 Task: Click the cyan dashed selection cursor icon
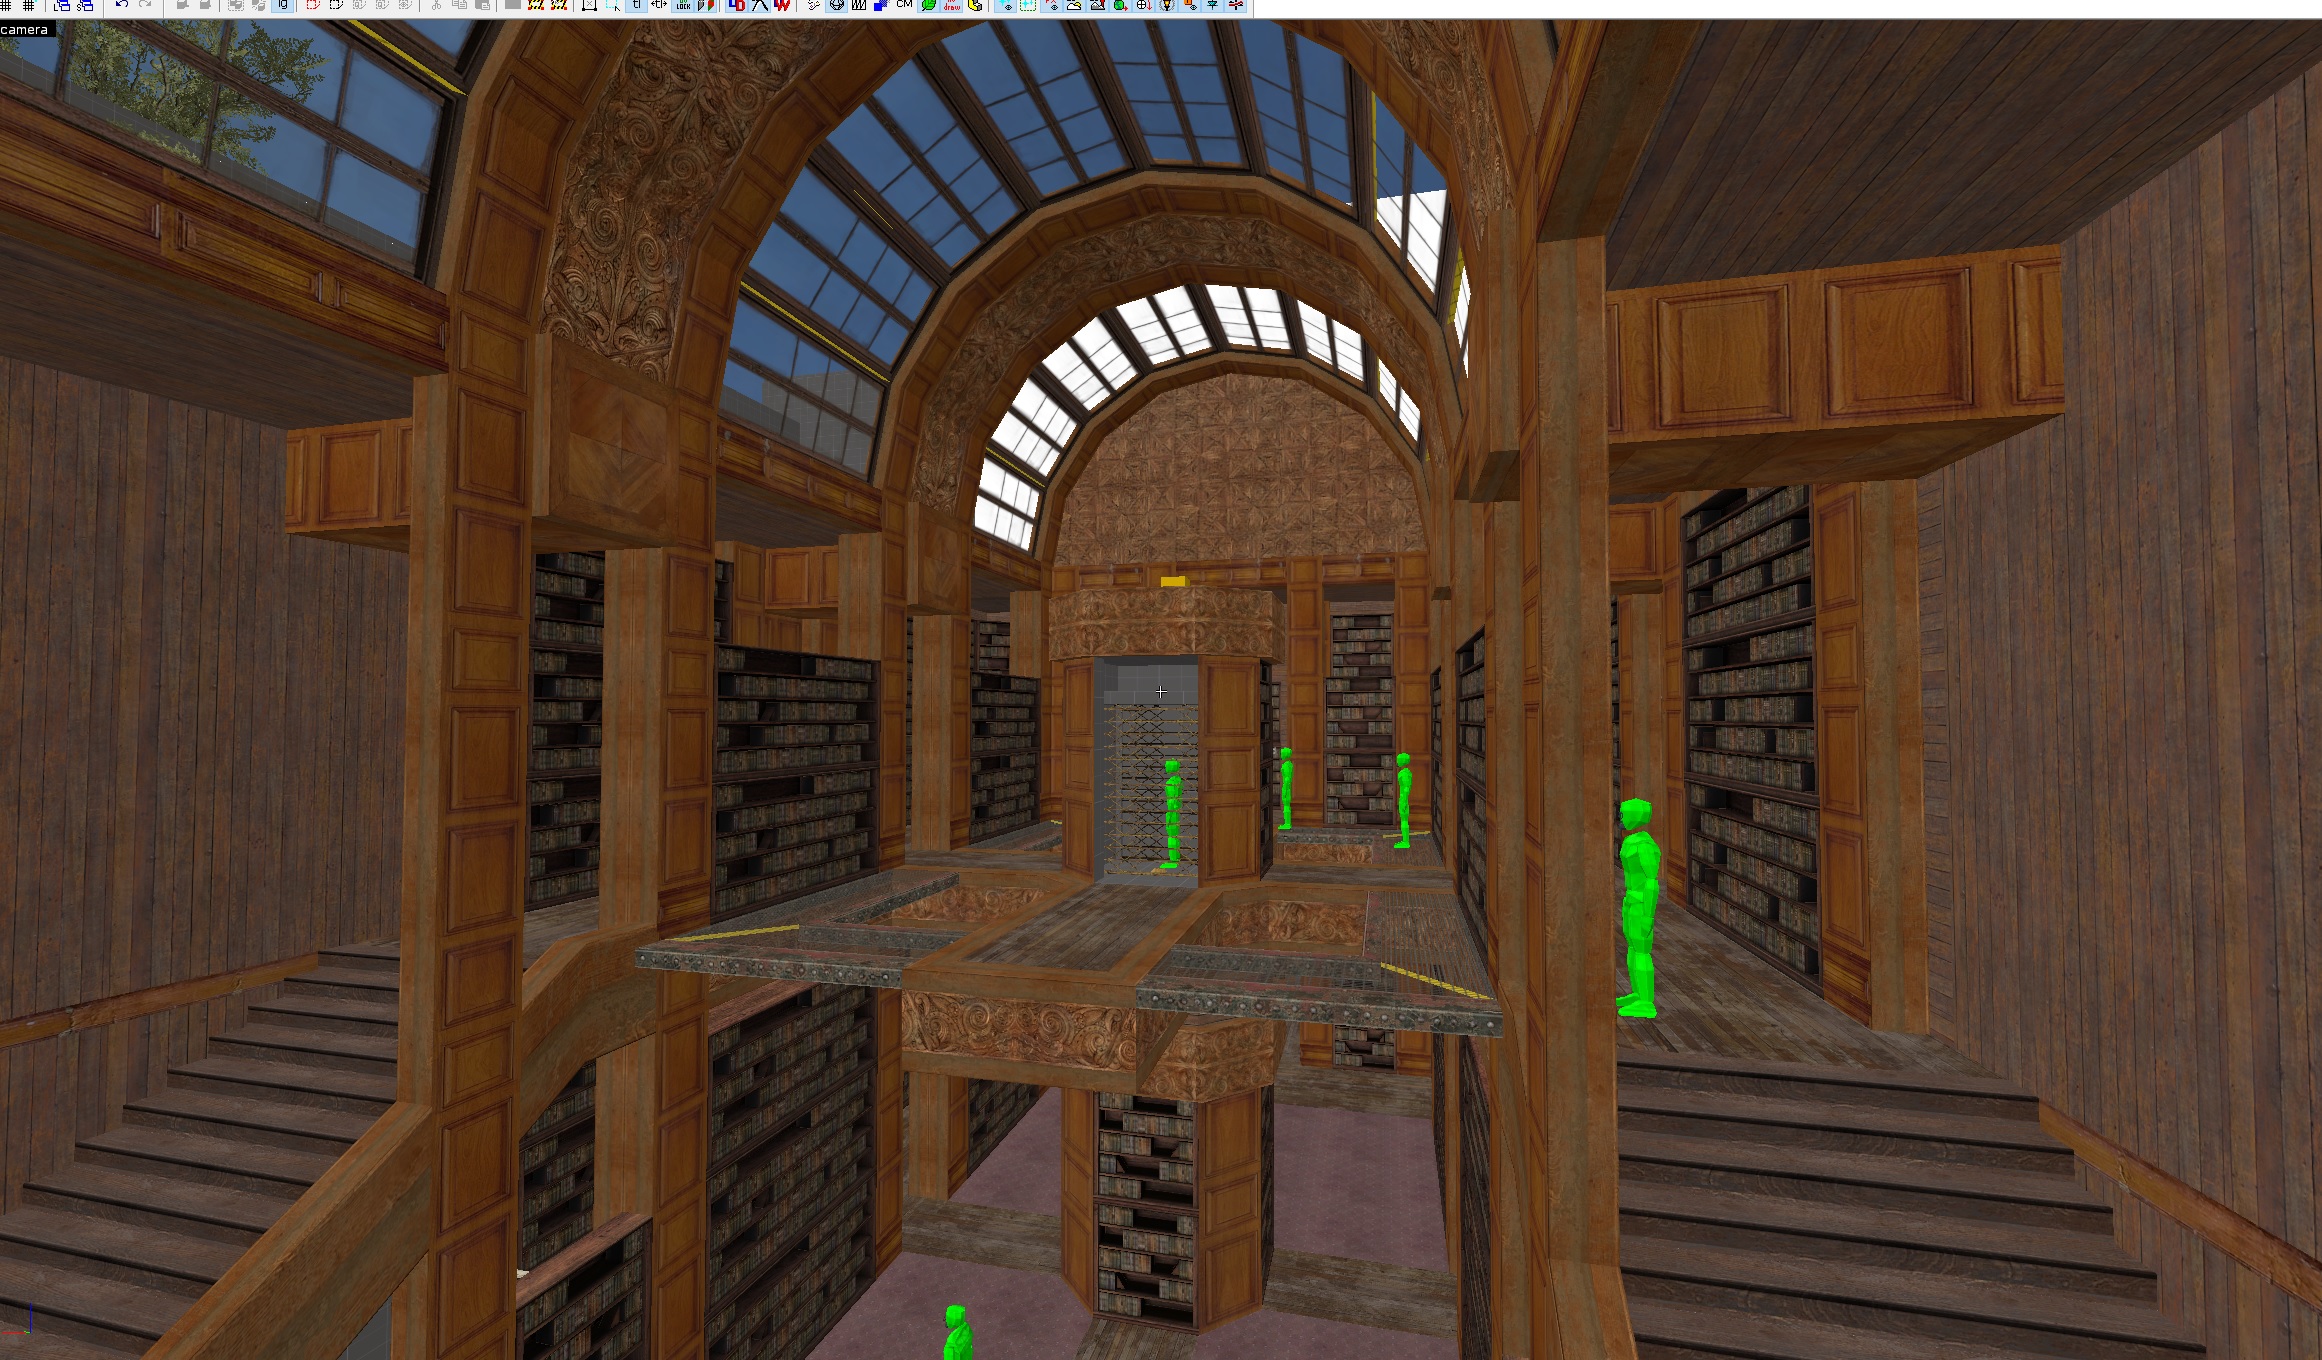tap(613, 6)
